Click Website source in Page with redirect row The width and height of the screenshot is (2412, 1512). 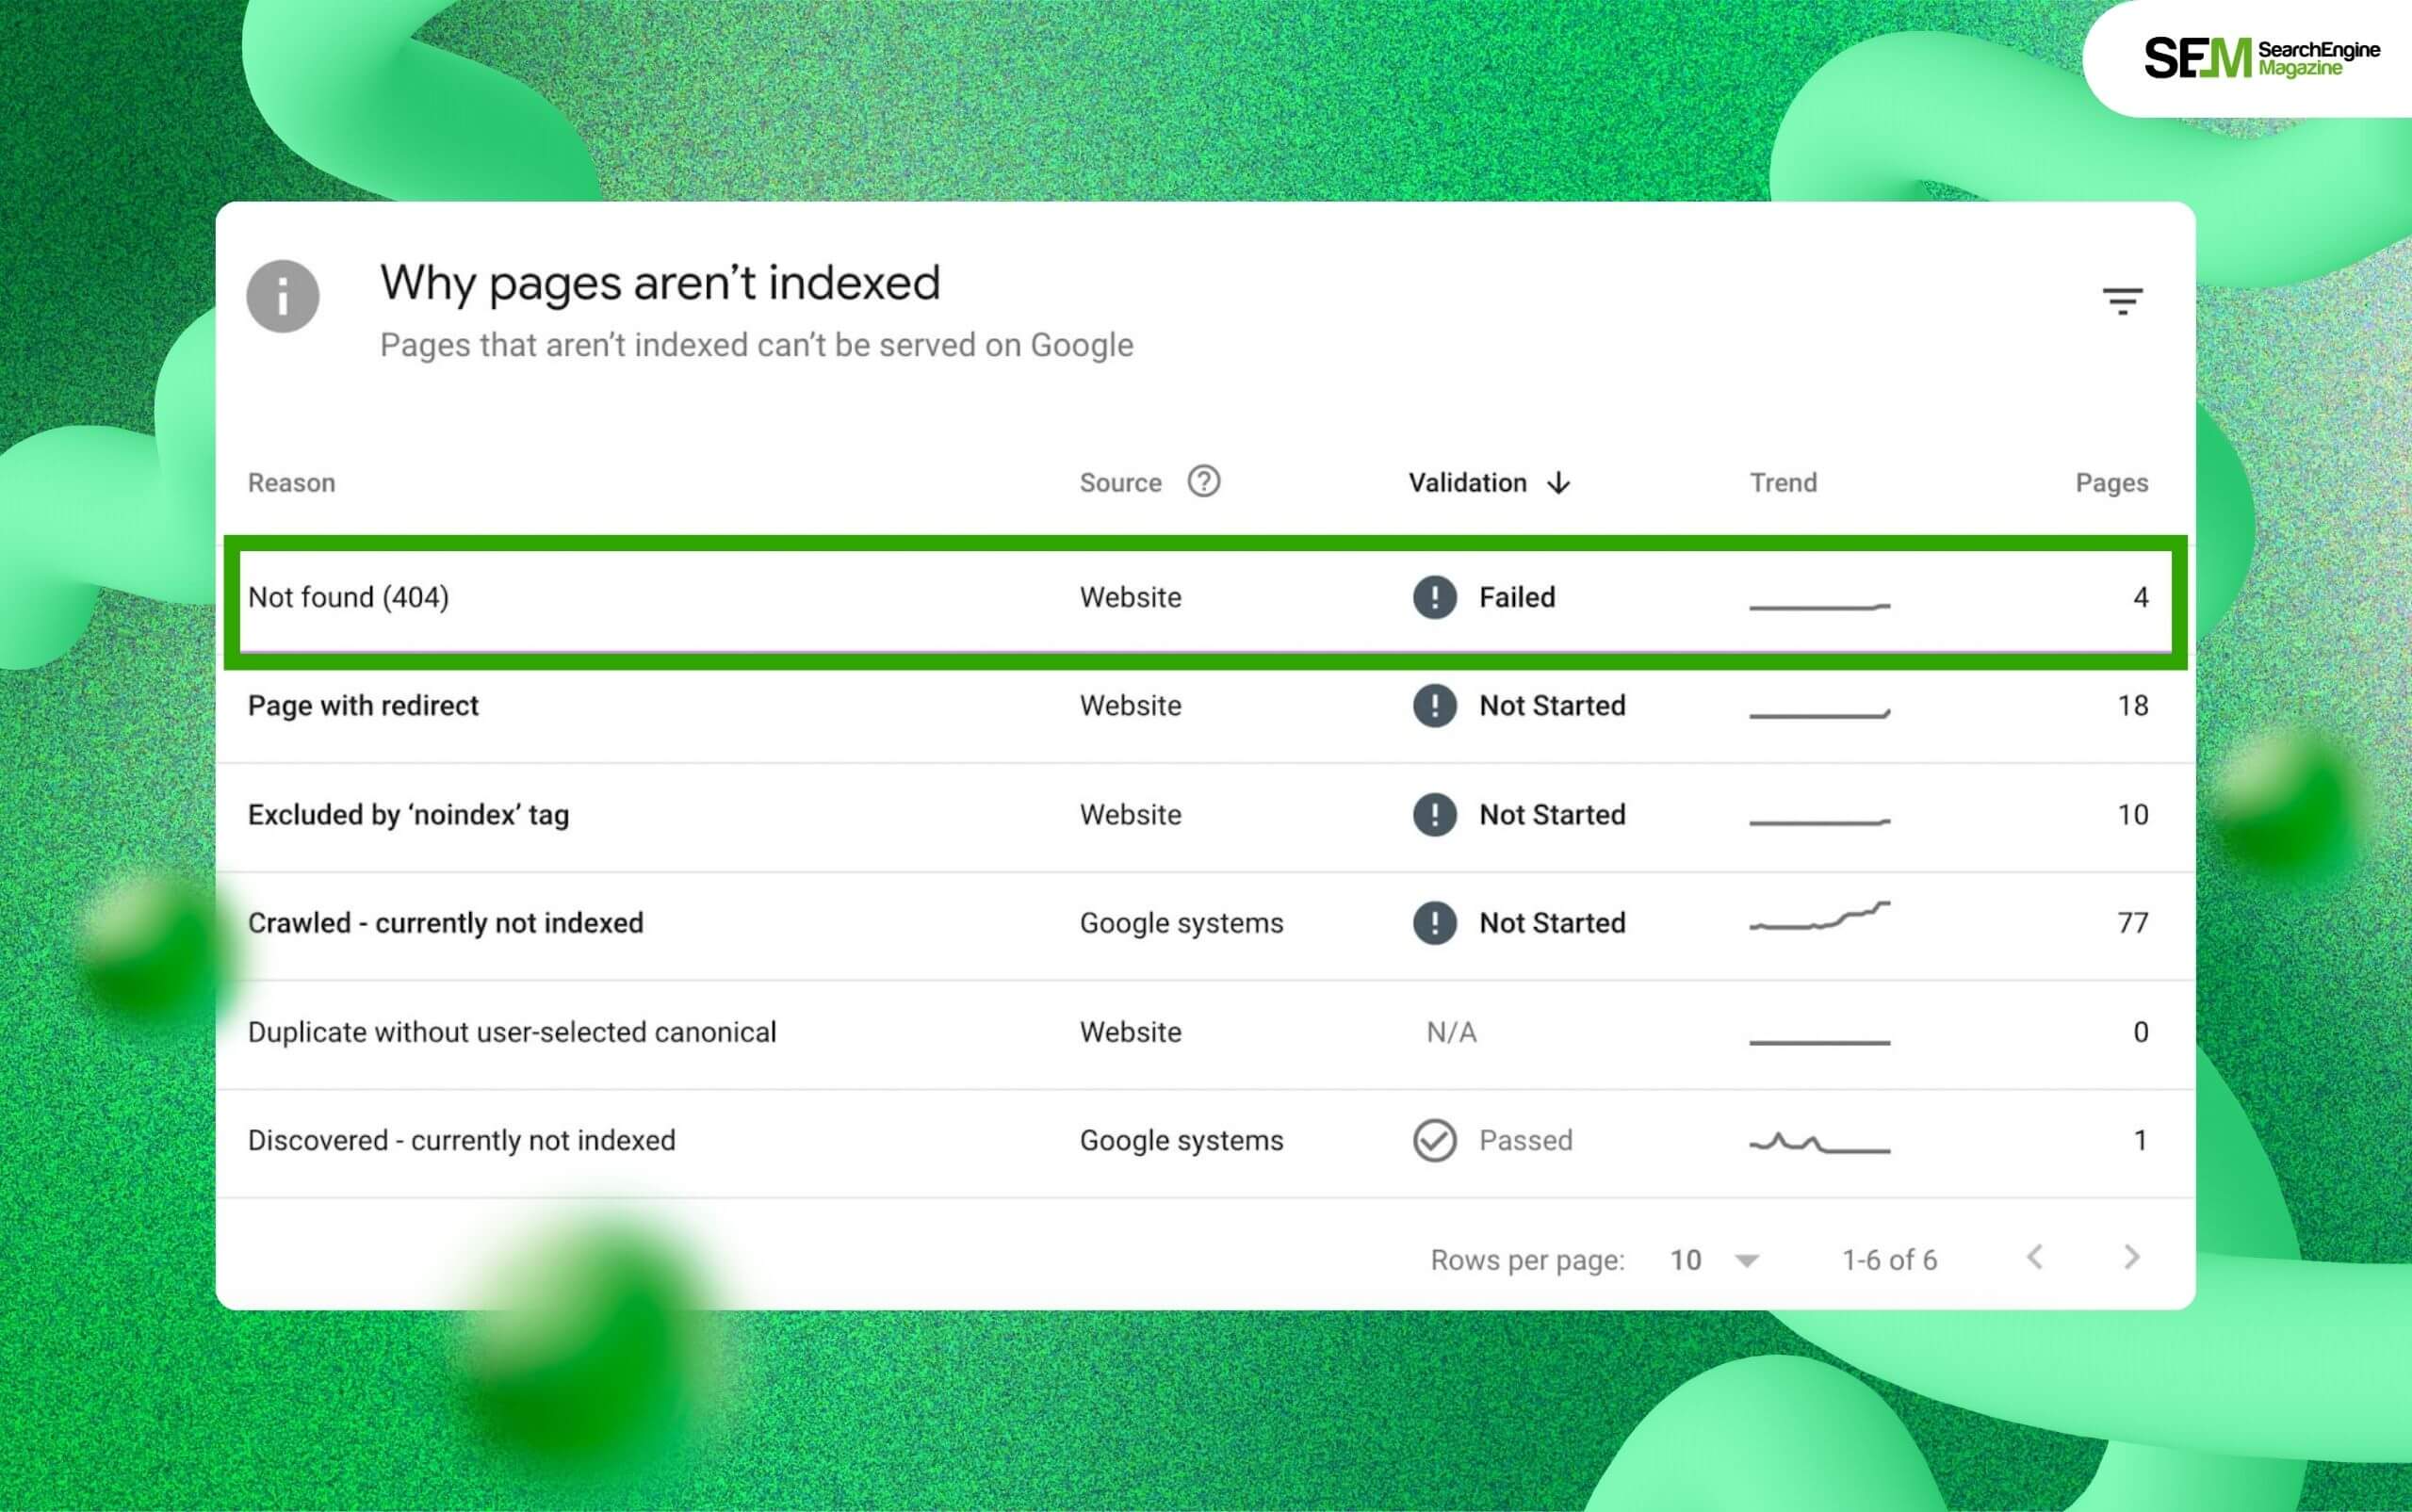coord(1130,705)
